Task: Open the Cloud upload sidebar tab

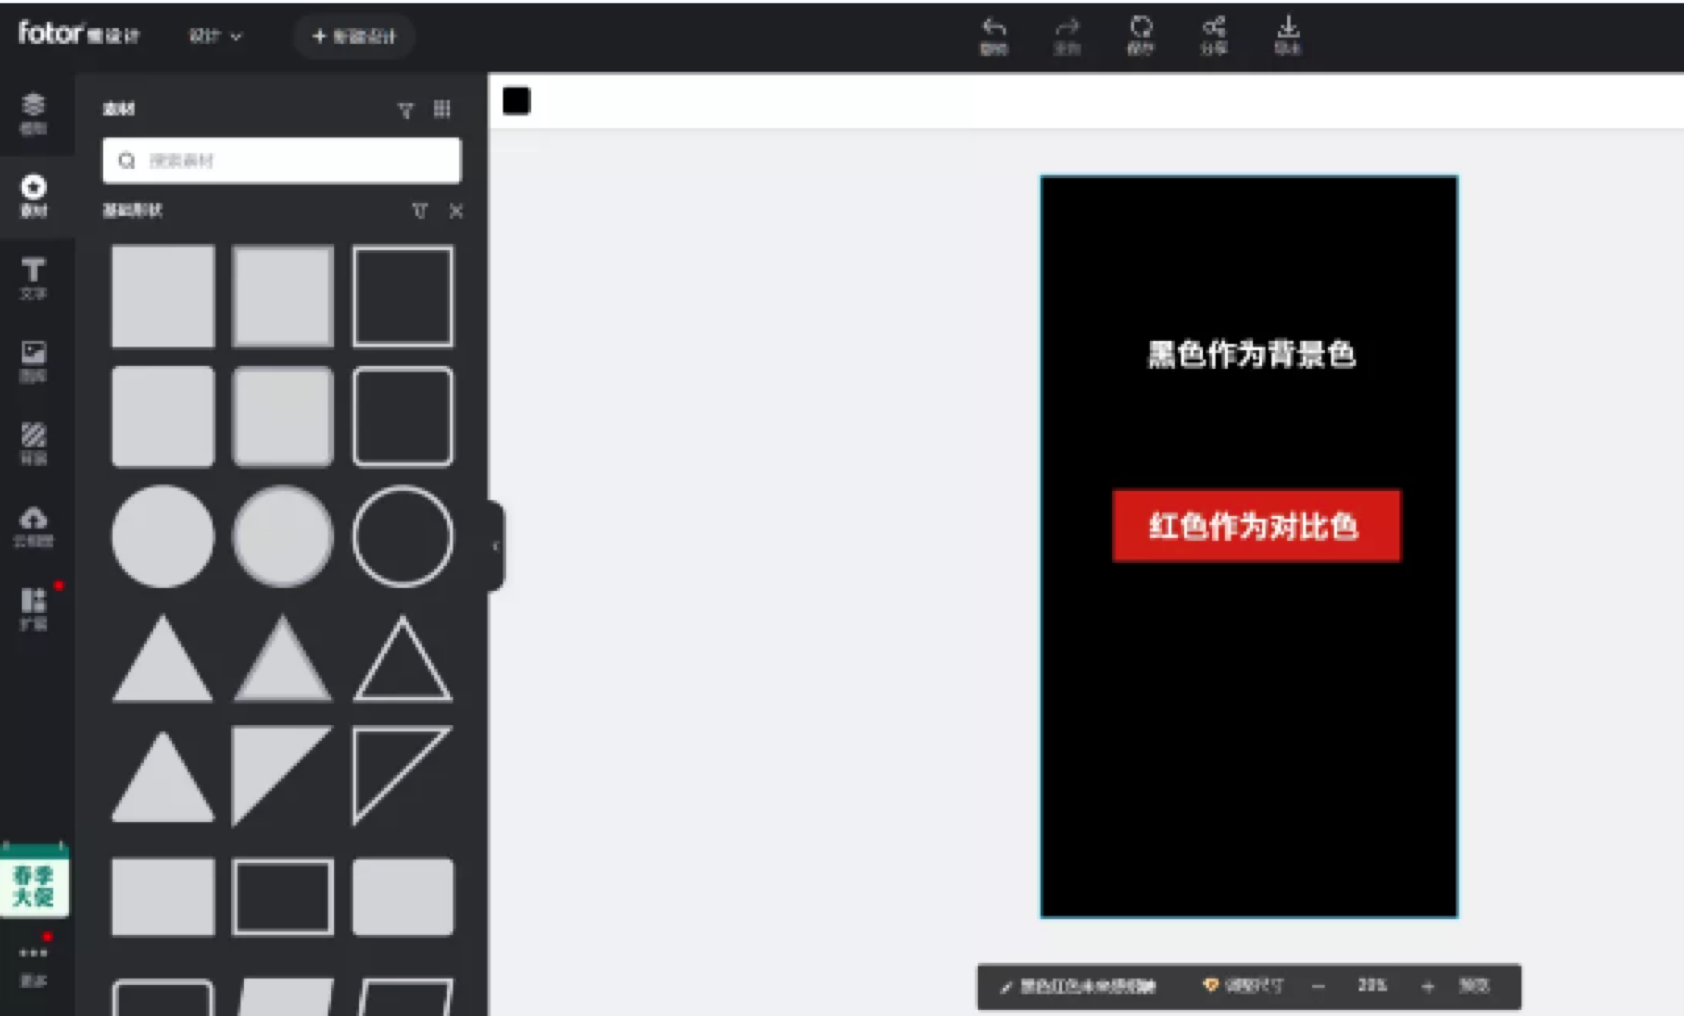Action: 34,526
